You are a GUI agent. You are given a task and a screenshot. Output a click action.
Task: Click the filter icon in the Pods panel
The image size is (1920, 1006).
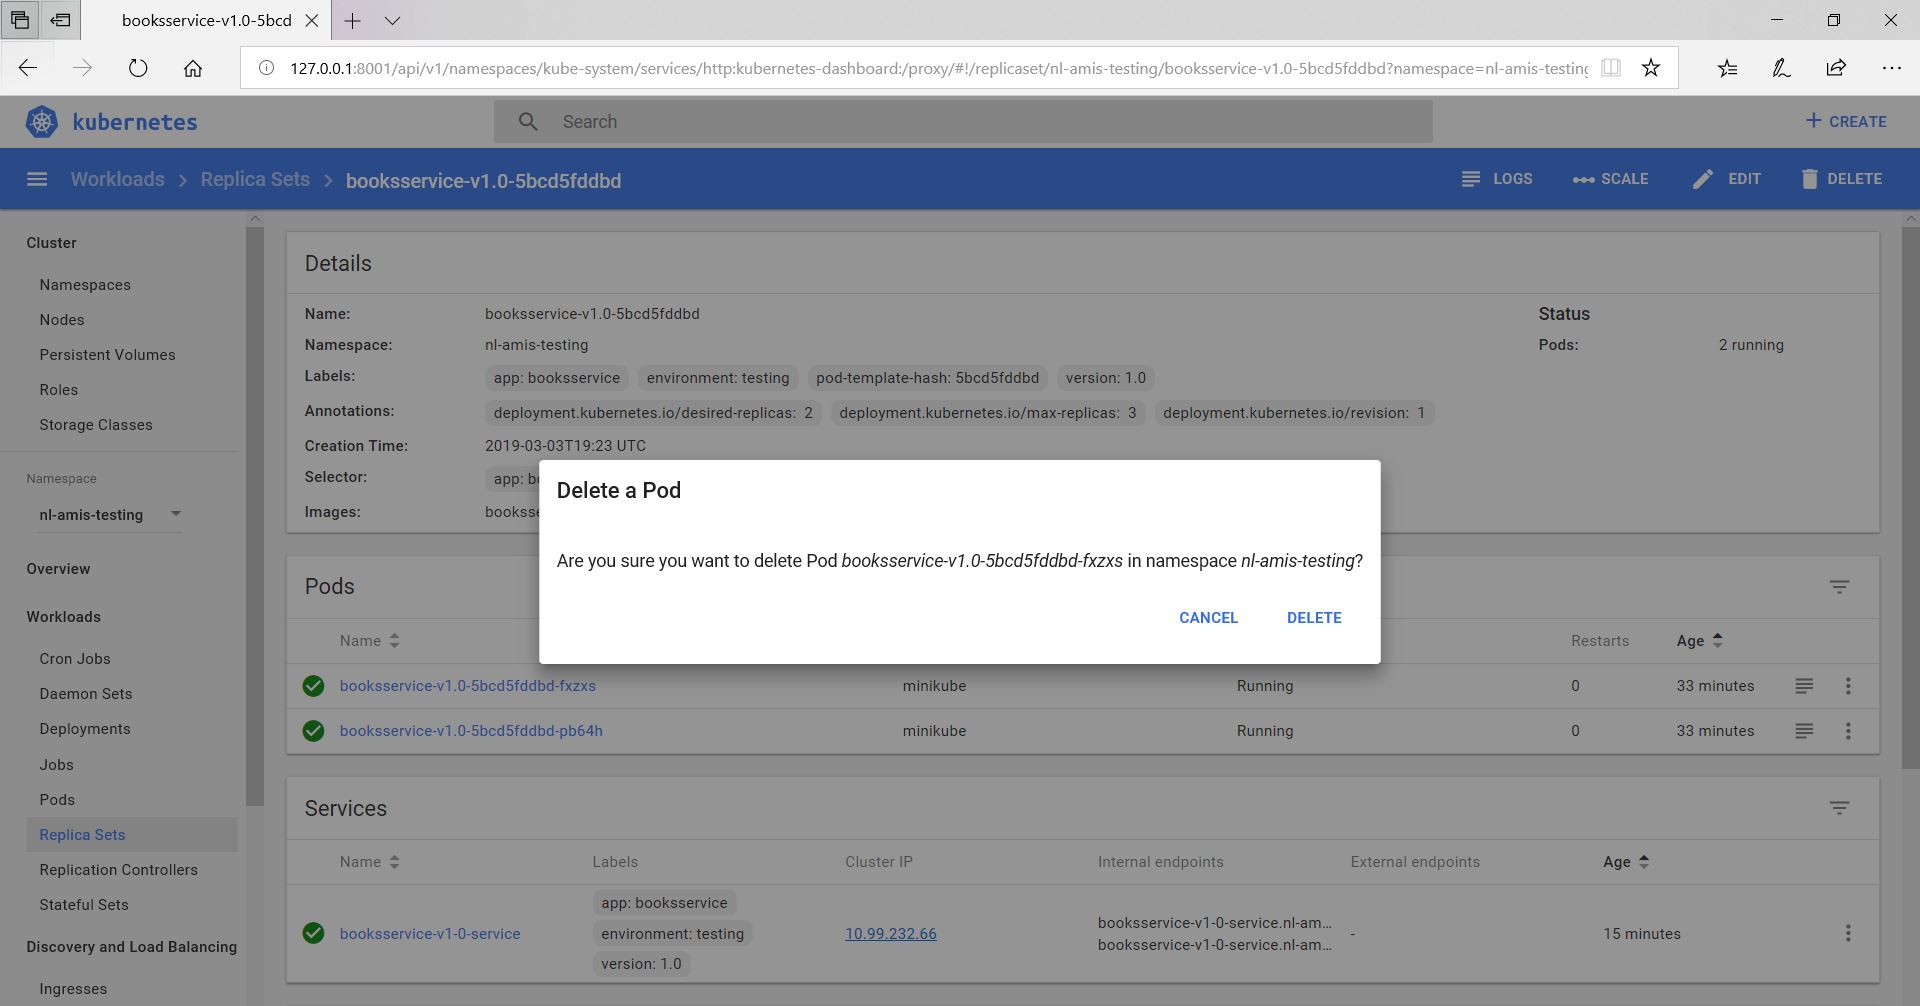click(1838, 587)
